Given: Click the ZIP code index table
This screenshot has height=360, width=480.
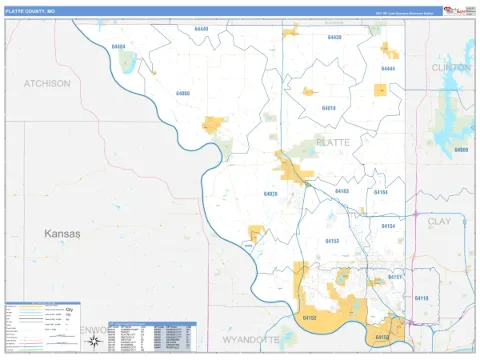Looking at the screenshot, I should point(152,337).
